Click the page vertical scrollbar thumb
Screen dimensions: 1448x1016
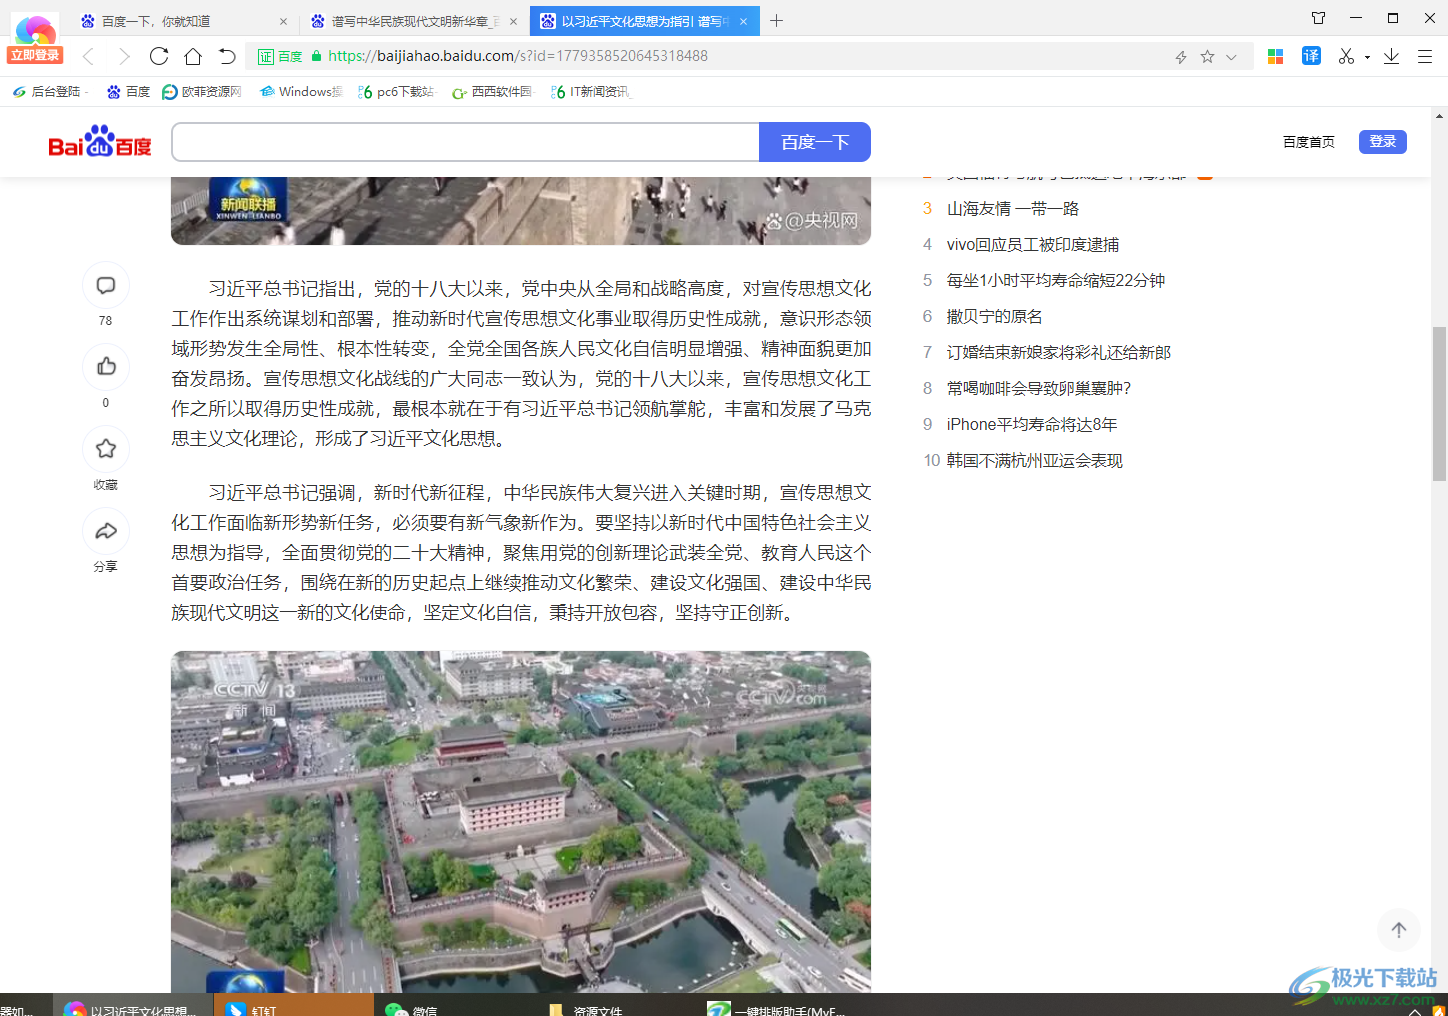pos(1439,404)
